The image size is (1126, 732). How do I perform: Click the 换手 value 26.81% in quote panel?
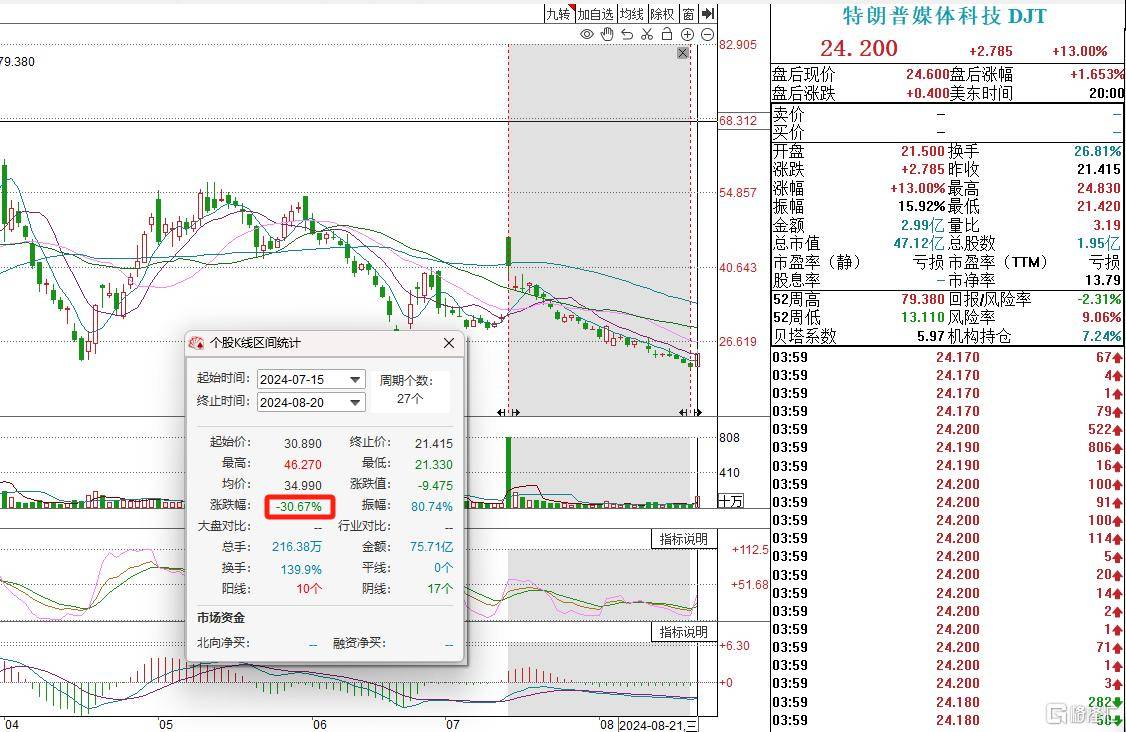pos(1097,152)
